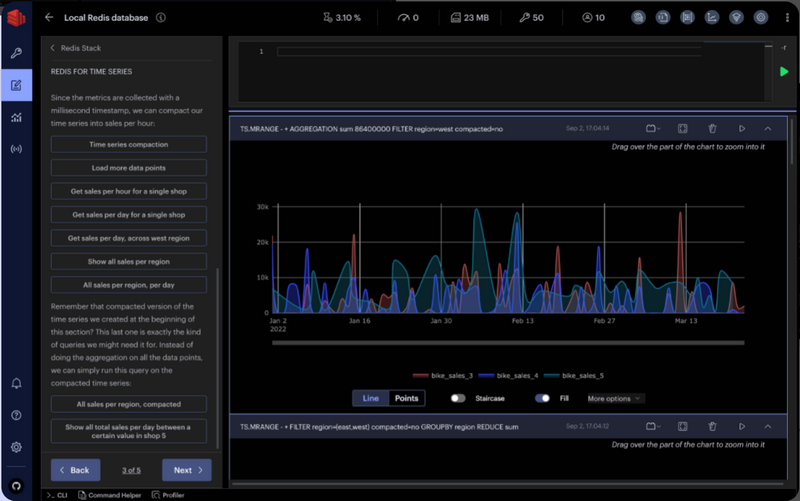The width and height of the screenshot is (800, 501).
Task: Toggle the Fill switch off
Action: [542, 398]
